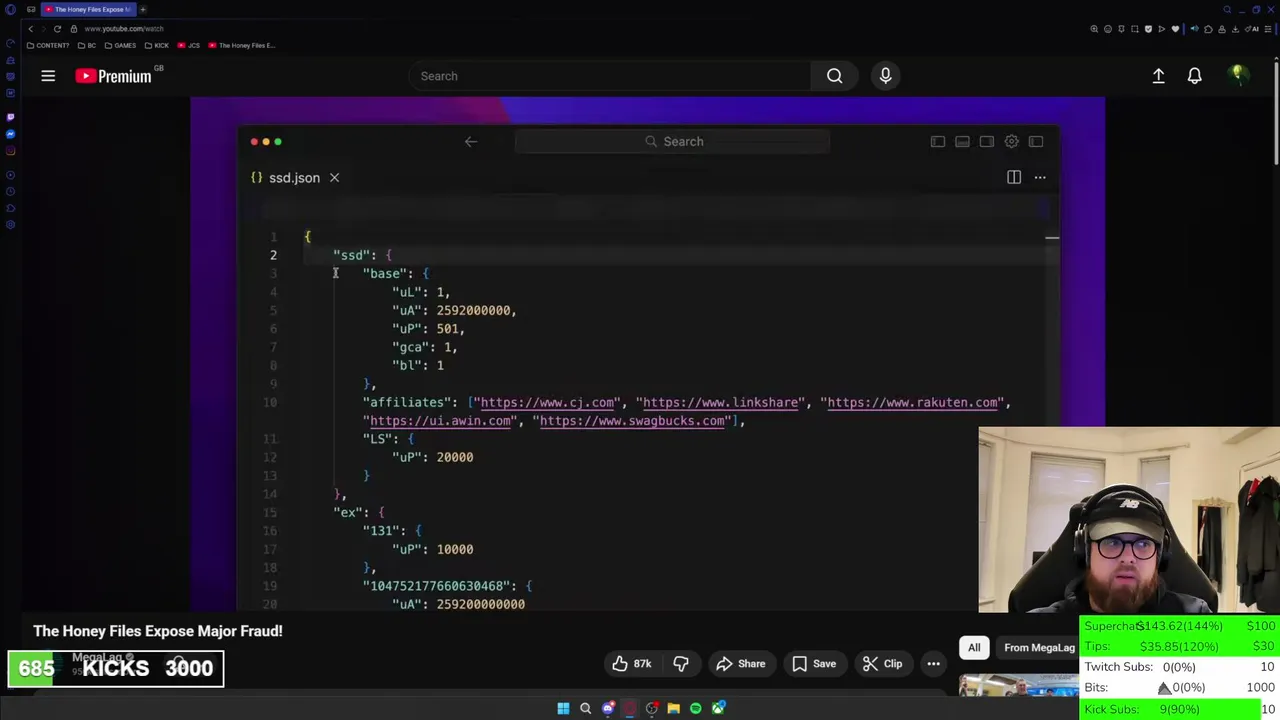Open the browser zoom magnifier icon

point(1094,29)
